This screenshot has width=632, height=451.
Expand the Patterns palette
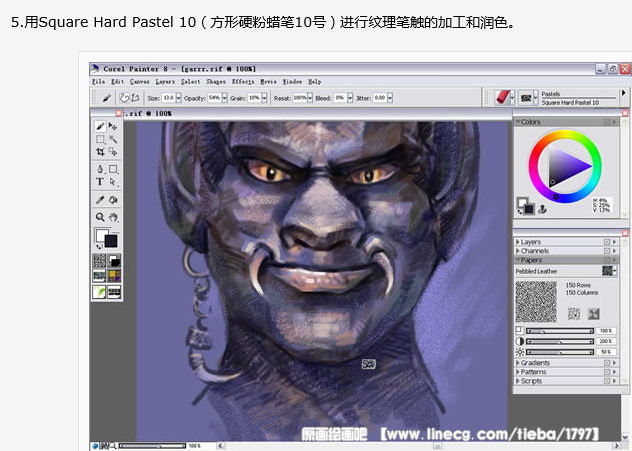click(x=518, y=372)
